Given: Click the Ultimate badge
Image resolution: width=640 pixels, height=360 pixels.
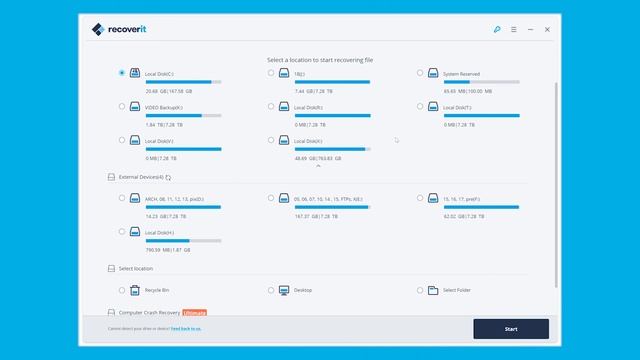Looking at the screenshot, I should (x=194, y=313).
